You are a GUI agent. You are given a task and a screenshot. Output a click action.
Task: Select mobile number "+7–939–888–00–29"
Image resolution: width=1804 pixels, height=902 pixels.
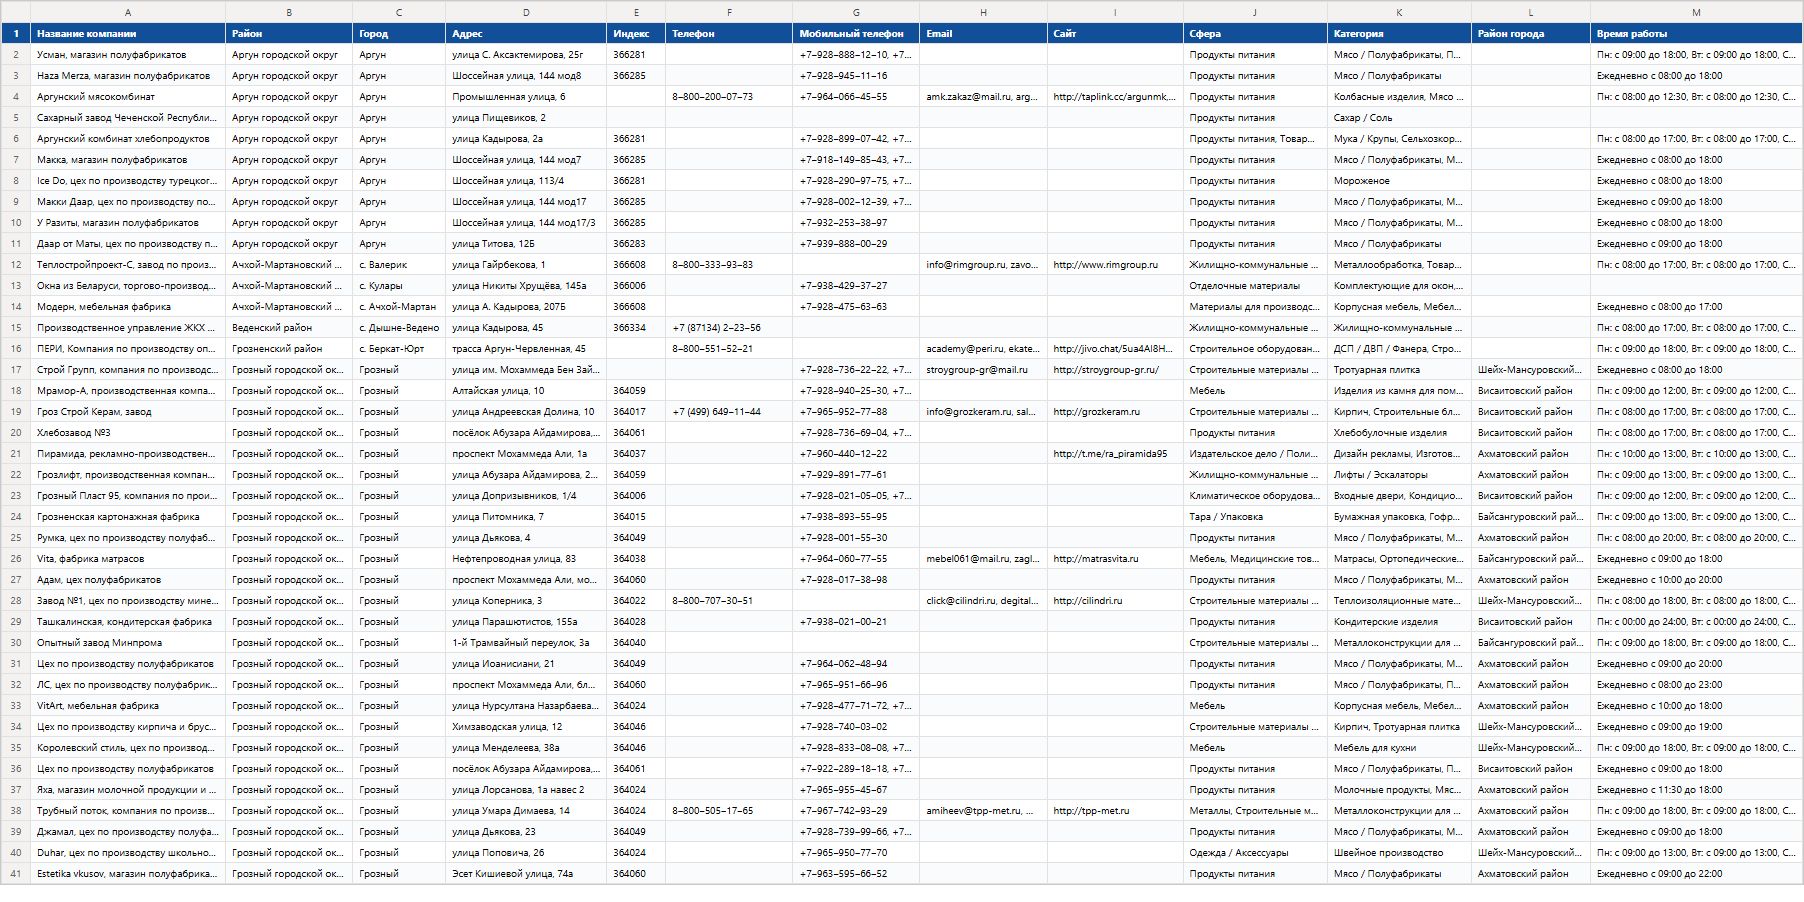click(x=856, y=244)
